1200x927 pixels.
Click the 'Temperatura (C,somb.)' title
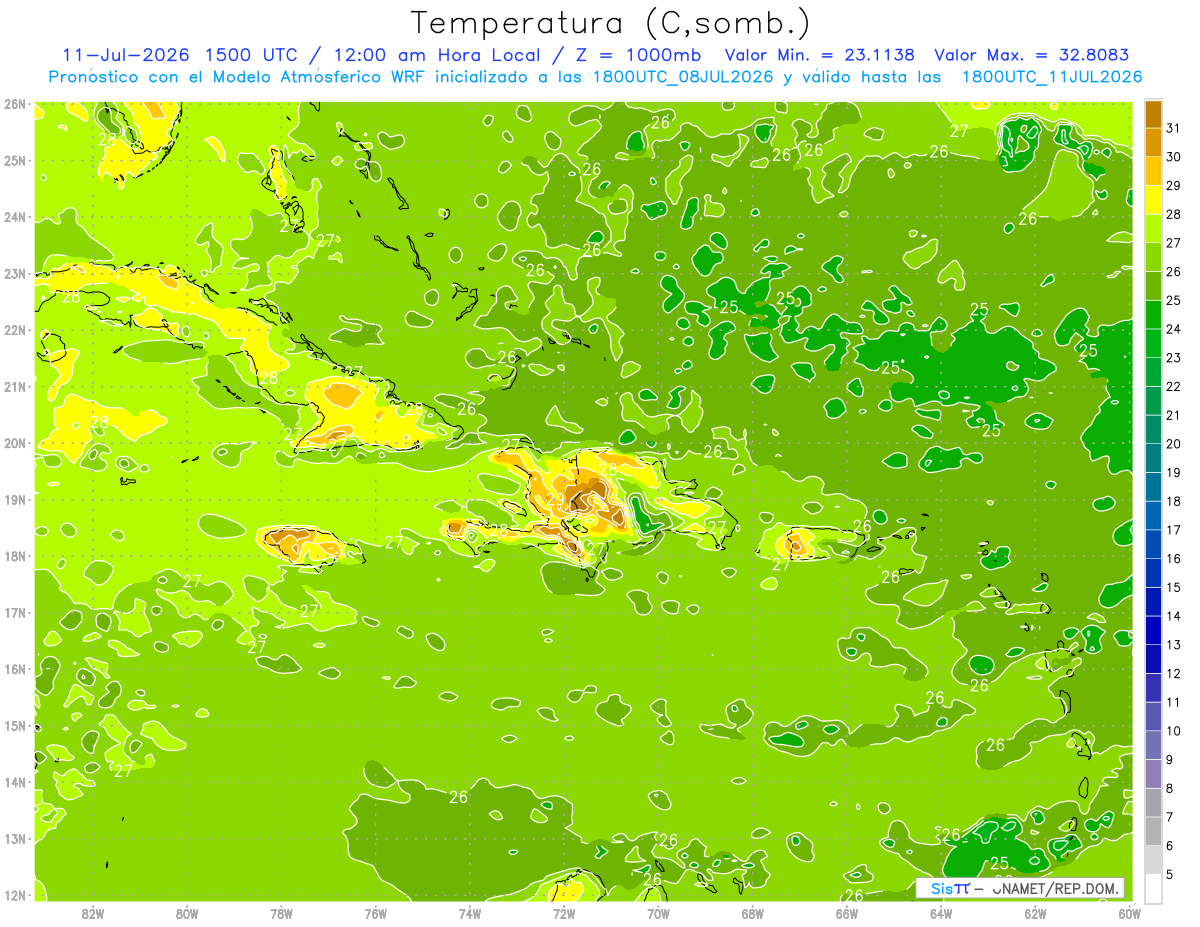point(611,23)
